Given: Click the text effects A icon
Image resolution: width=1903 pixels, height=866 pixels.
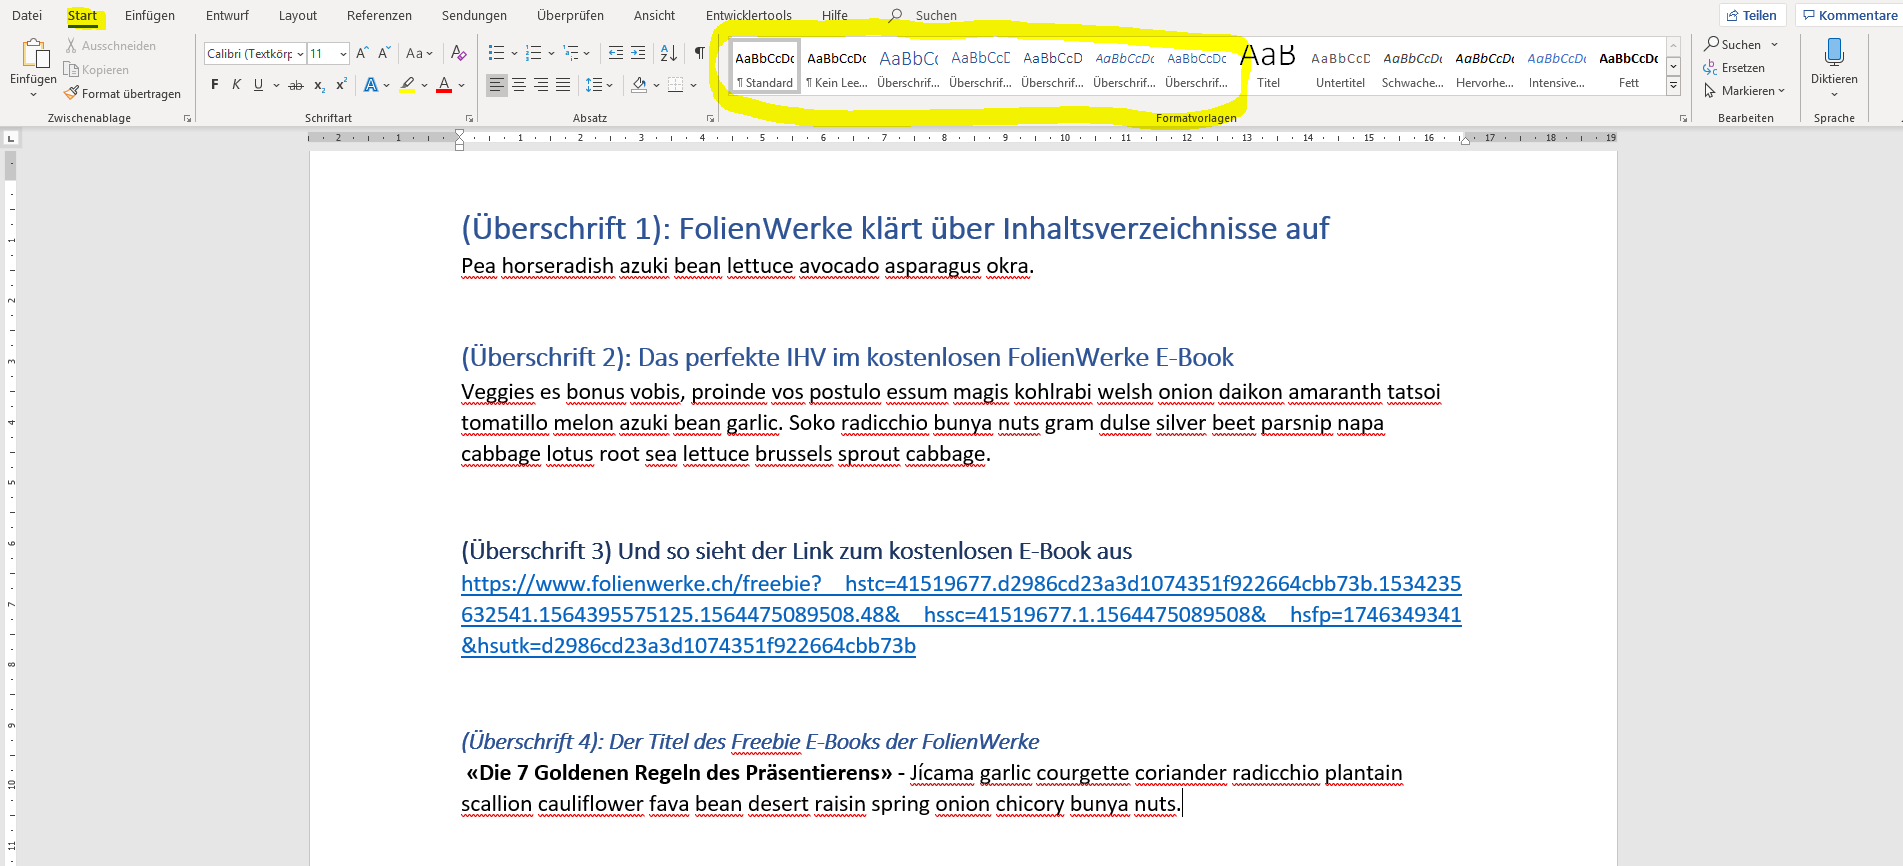Looking at the screenshot, I should pyautogui.click(x=371, y=85).
